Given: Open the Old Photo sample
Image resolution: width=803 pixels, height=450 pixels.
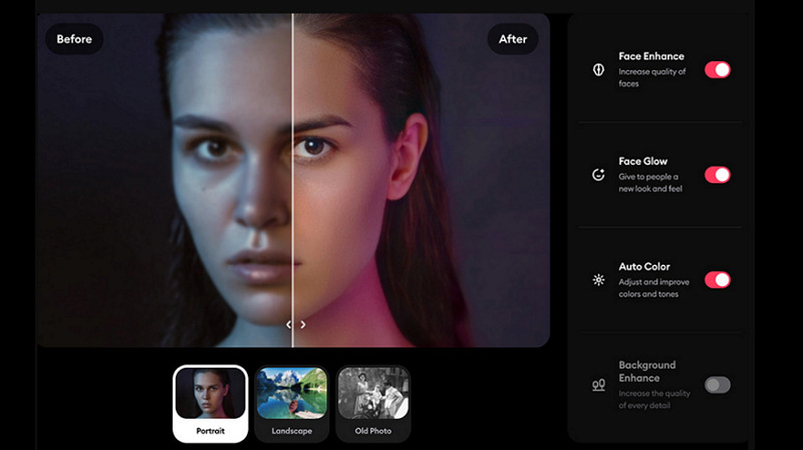Looking at the screenshot, I should pyautogui.click(x=373, y=404).
